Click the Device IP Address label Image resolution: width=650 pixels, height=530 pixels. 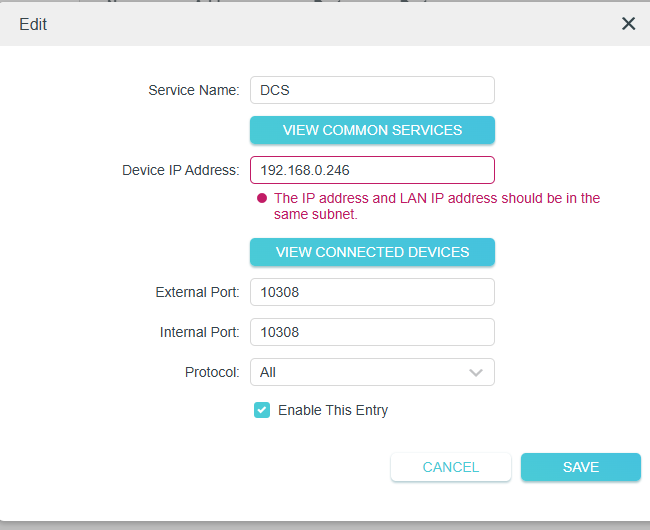(x=181, y=170)
